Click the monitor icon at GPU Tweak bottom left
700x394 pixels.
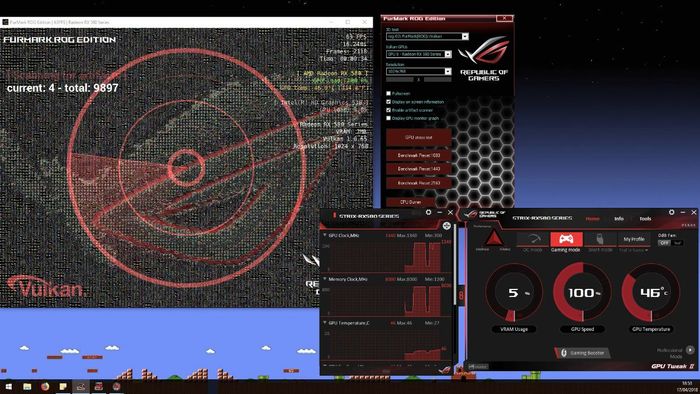pos(478,367)
